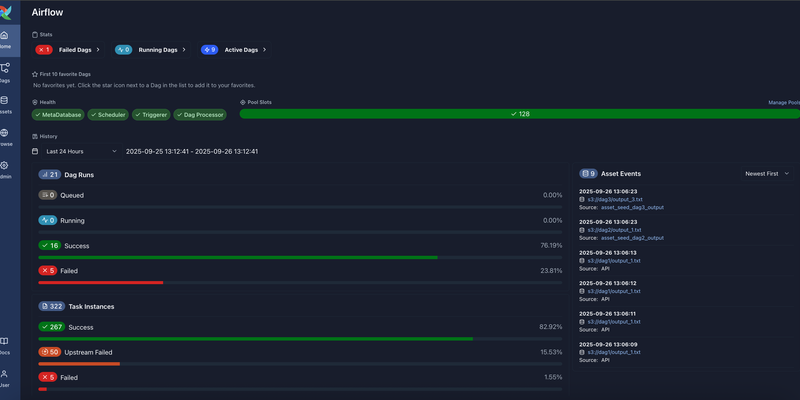Click the red failed Dags count badge
The height and width of the screenshot is (400, 800).
coord(44,49)
